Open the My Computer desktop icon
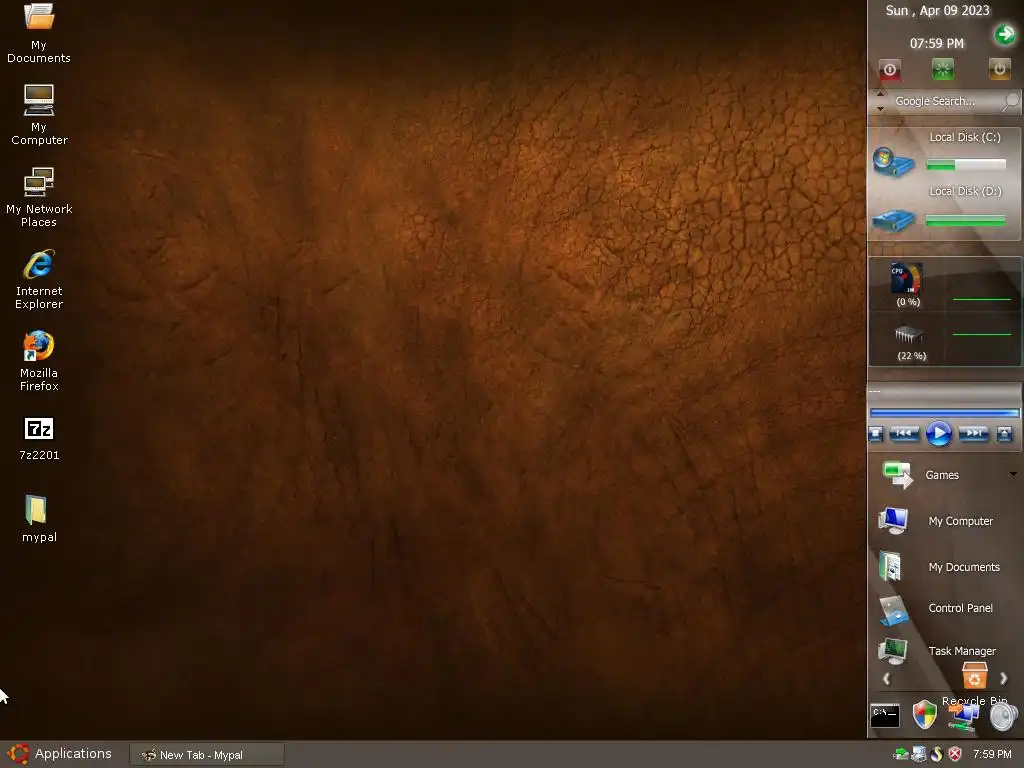The width and height of the screenshot is (1024, 768). (x=39, y=114)
